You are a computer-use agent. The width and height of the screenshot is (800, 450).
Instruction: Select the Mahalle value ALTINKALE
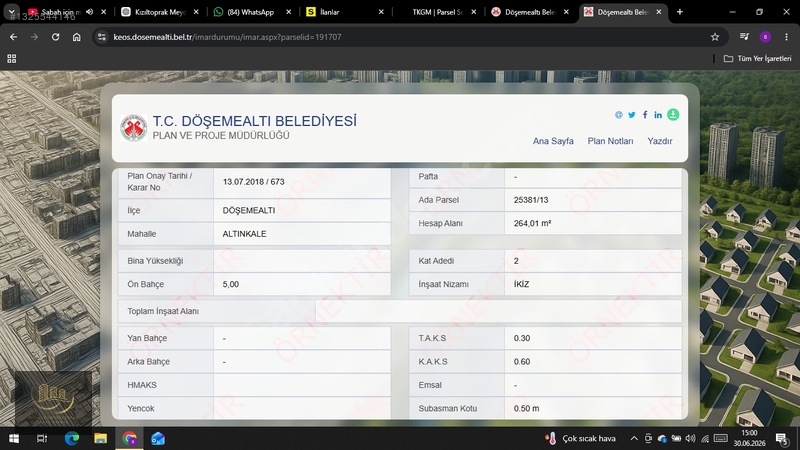point(244,234)
